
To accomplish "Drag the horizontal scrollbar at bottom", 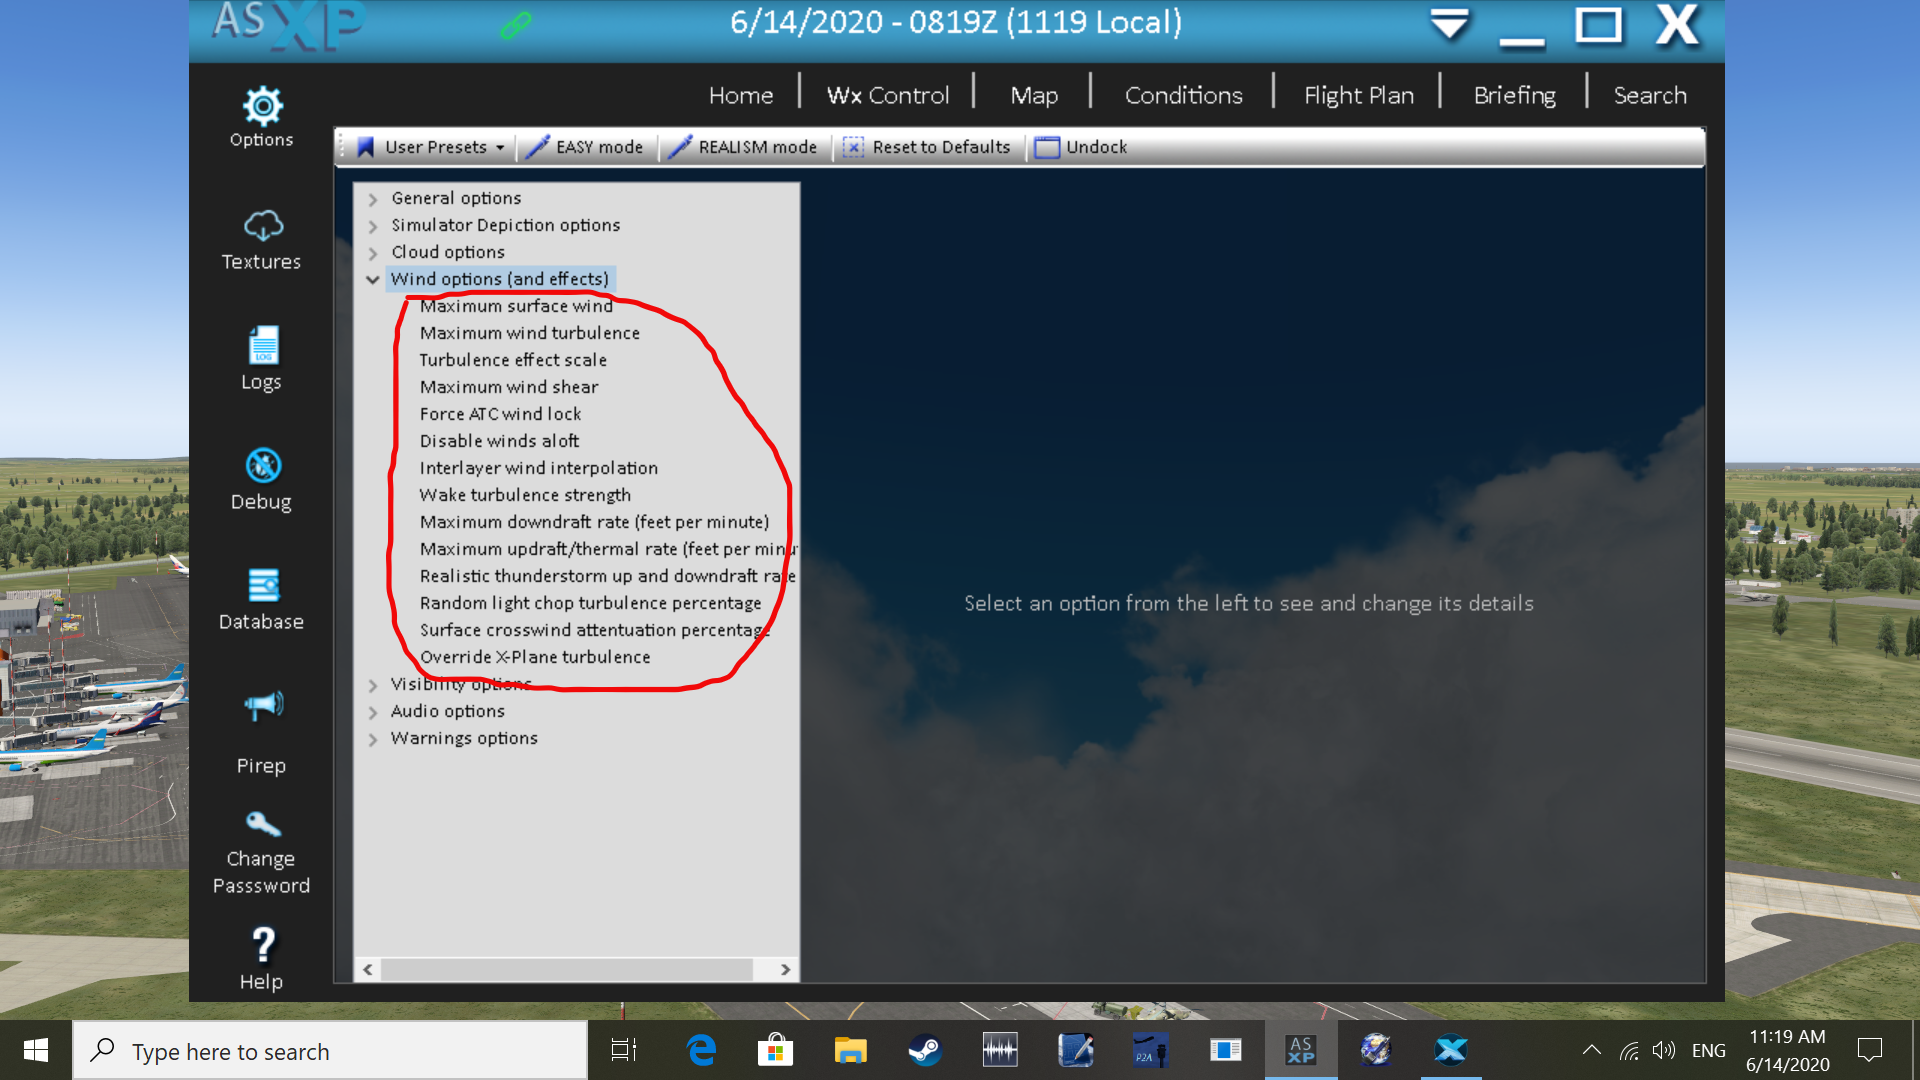I will click(574, 968).
